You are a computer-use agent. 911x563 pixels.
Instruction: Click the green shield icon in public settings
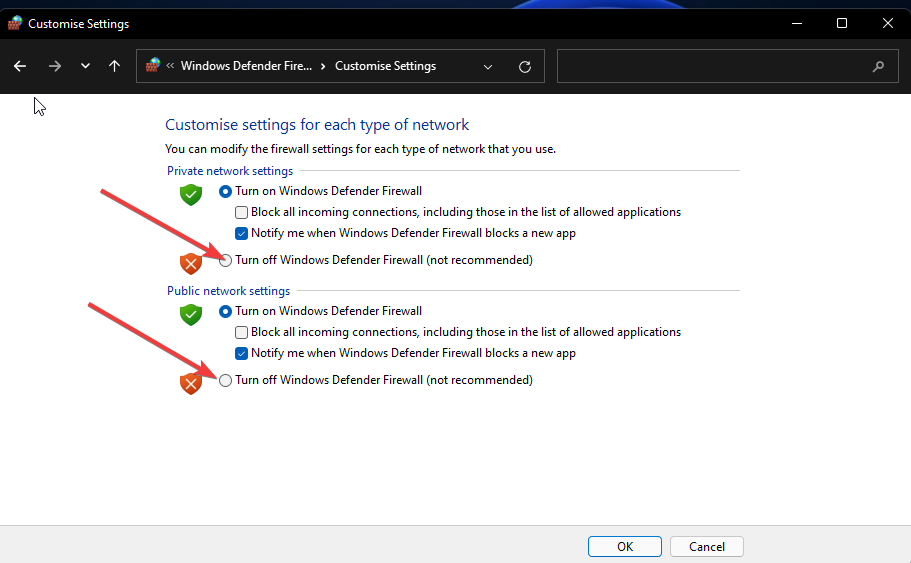click(x=191, y=314)
